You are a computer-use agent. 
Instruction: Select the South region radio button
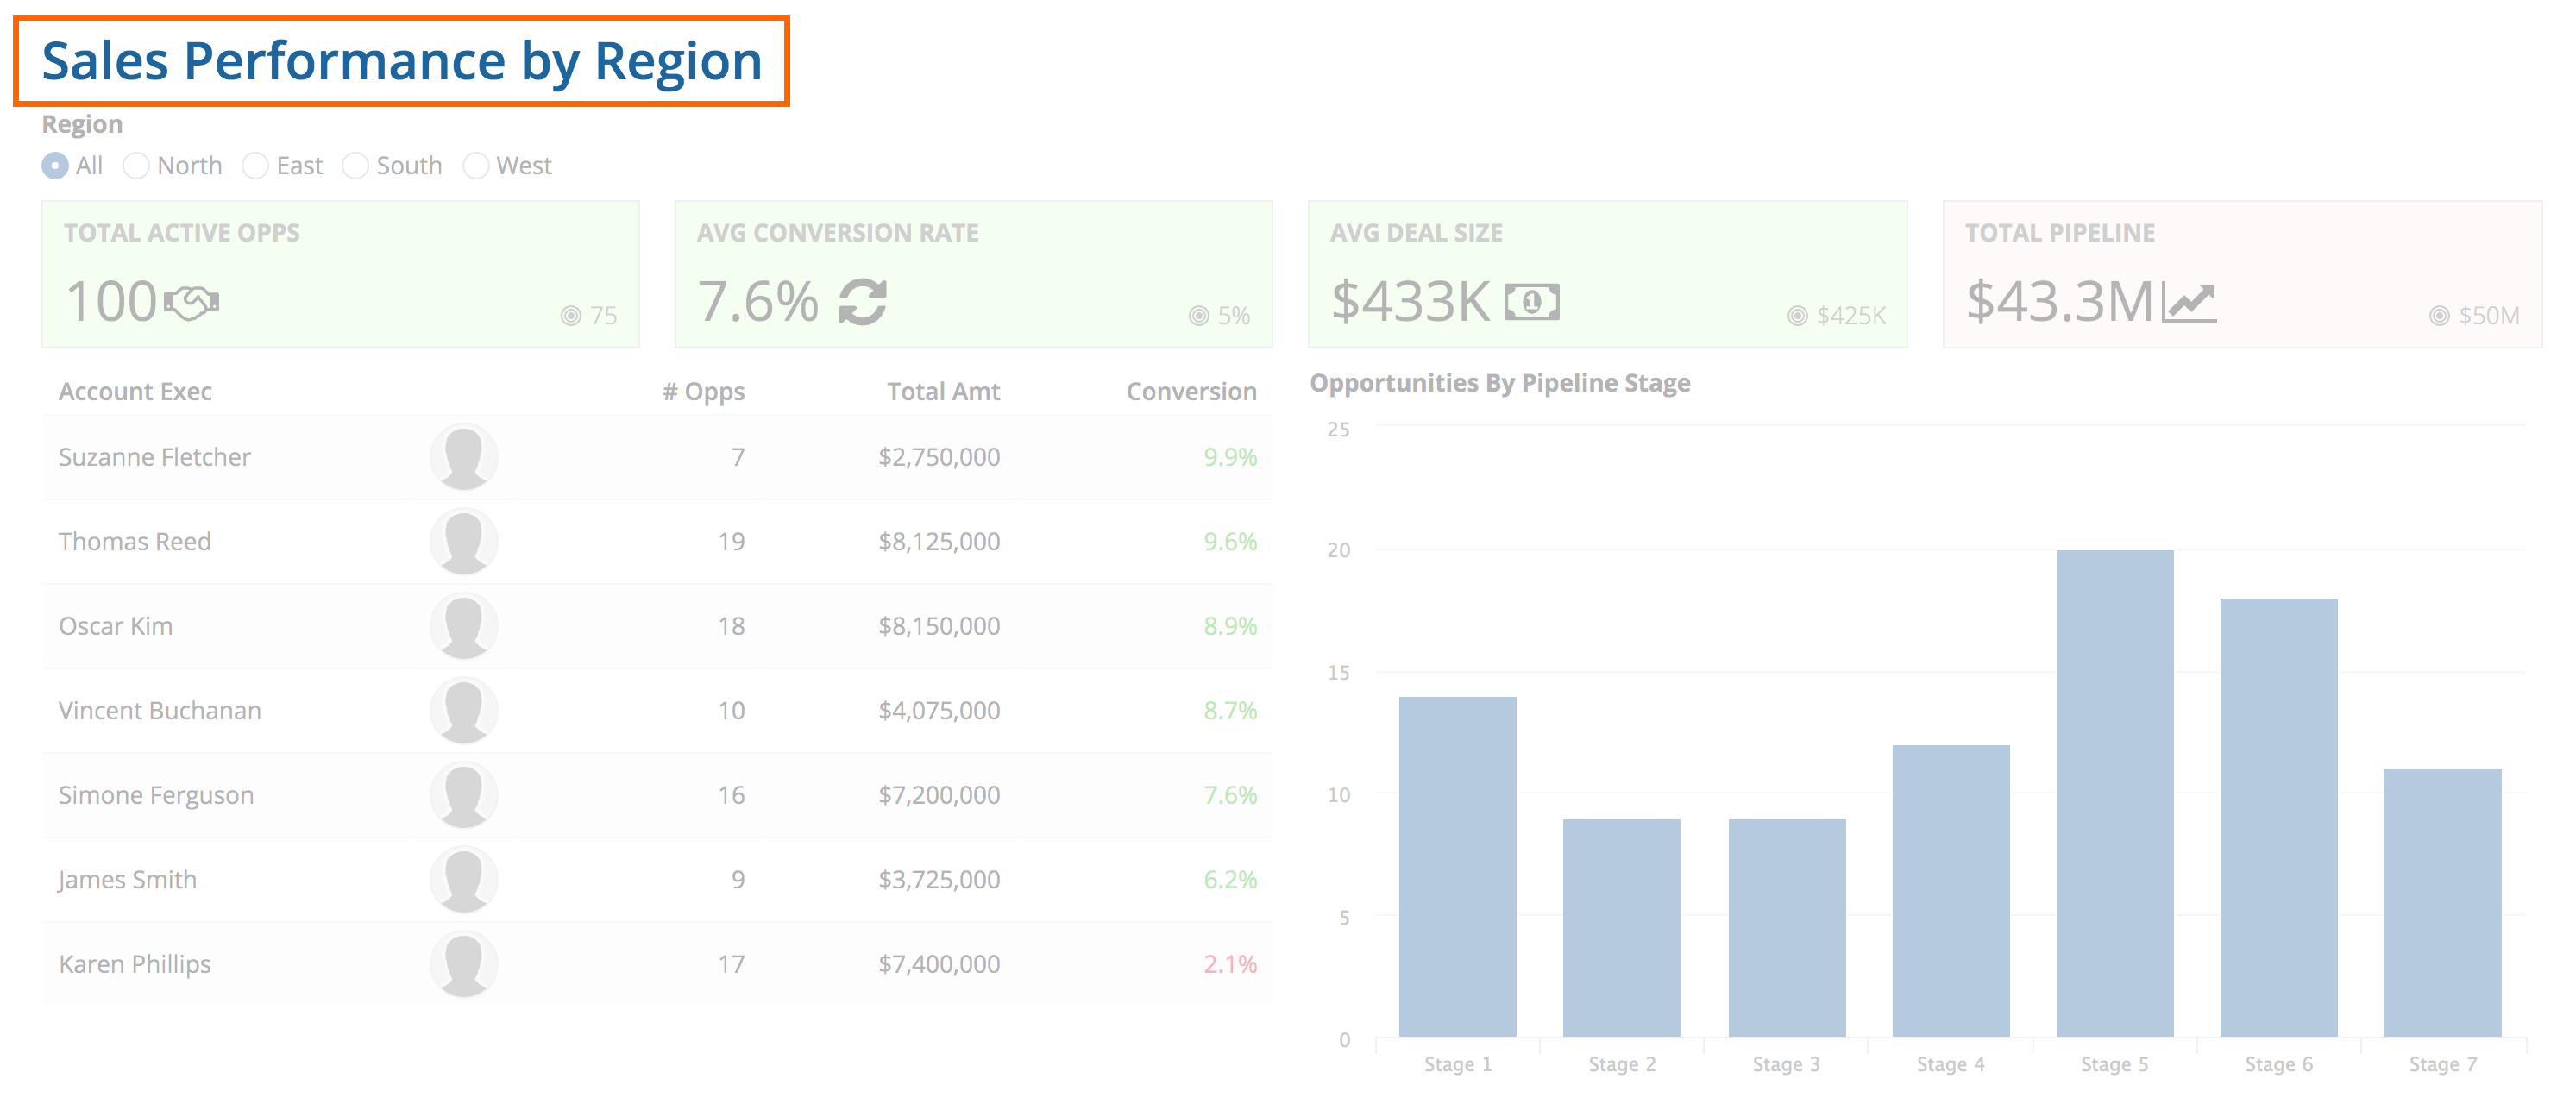(x=355, y=165)
